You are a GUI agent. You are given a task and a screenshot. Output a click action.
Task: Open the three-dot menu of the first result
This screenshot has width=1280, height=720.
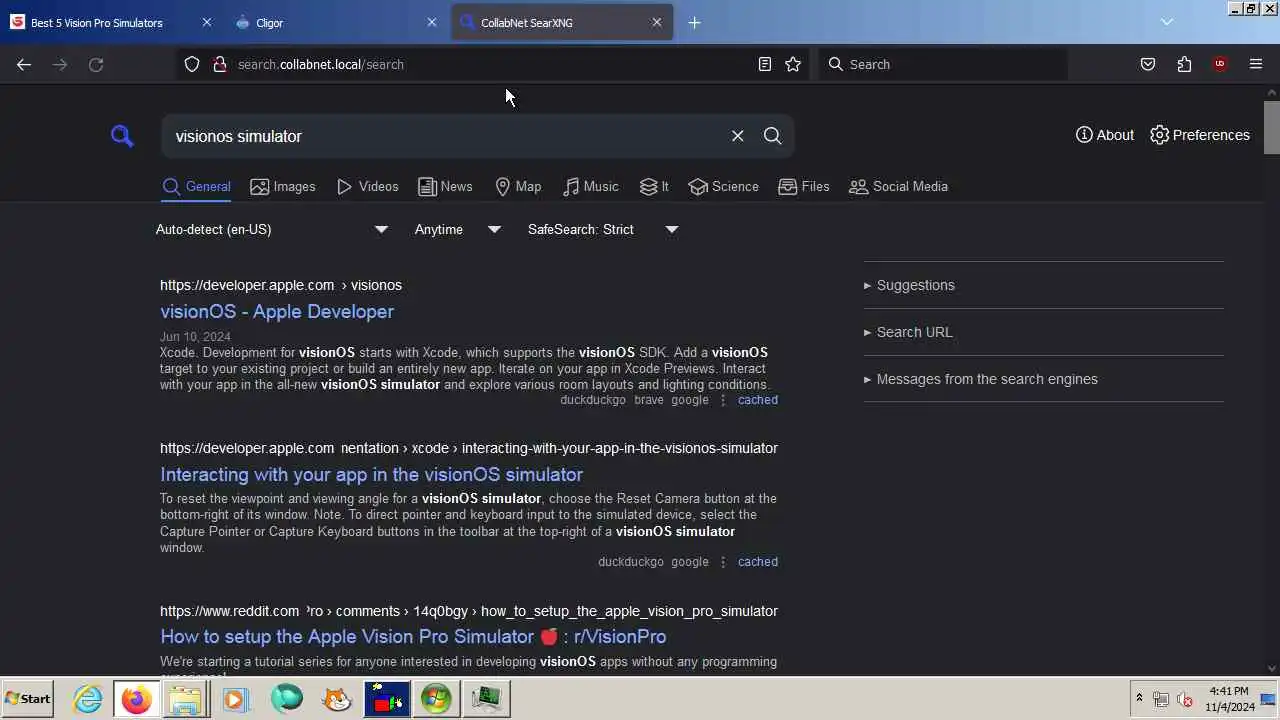pyautogui.click(x=723, y=400)
